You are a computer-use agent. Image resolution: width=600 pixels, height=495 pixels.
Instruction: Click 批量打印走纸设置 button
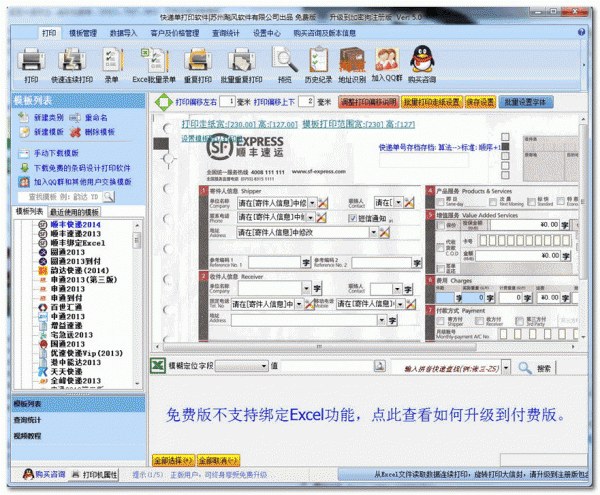[432, 102]
